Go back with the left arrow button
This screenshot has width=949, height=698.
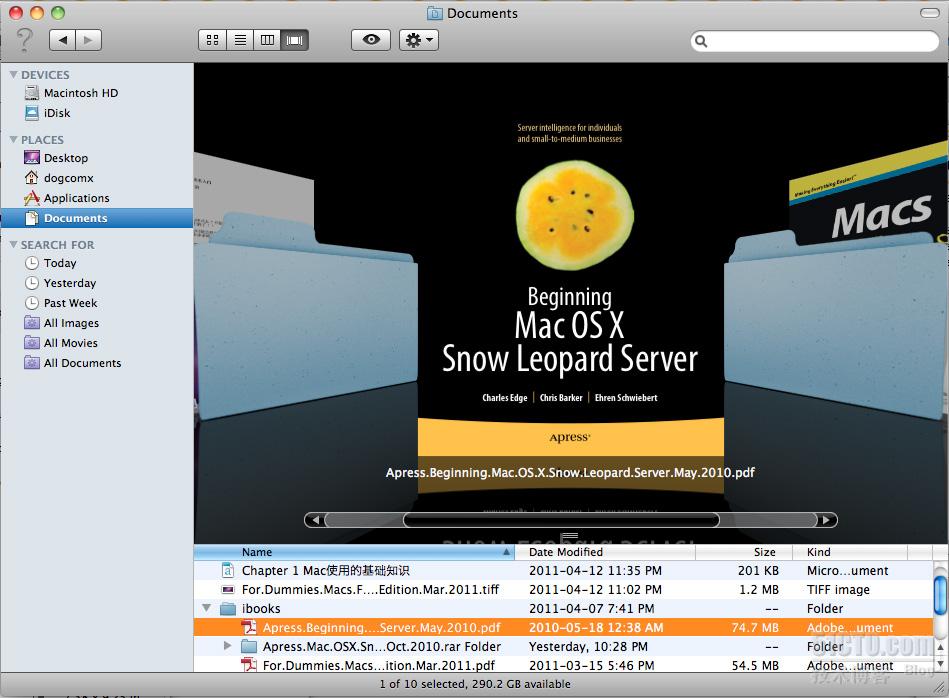point(62,41)
